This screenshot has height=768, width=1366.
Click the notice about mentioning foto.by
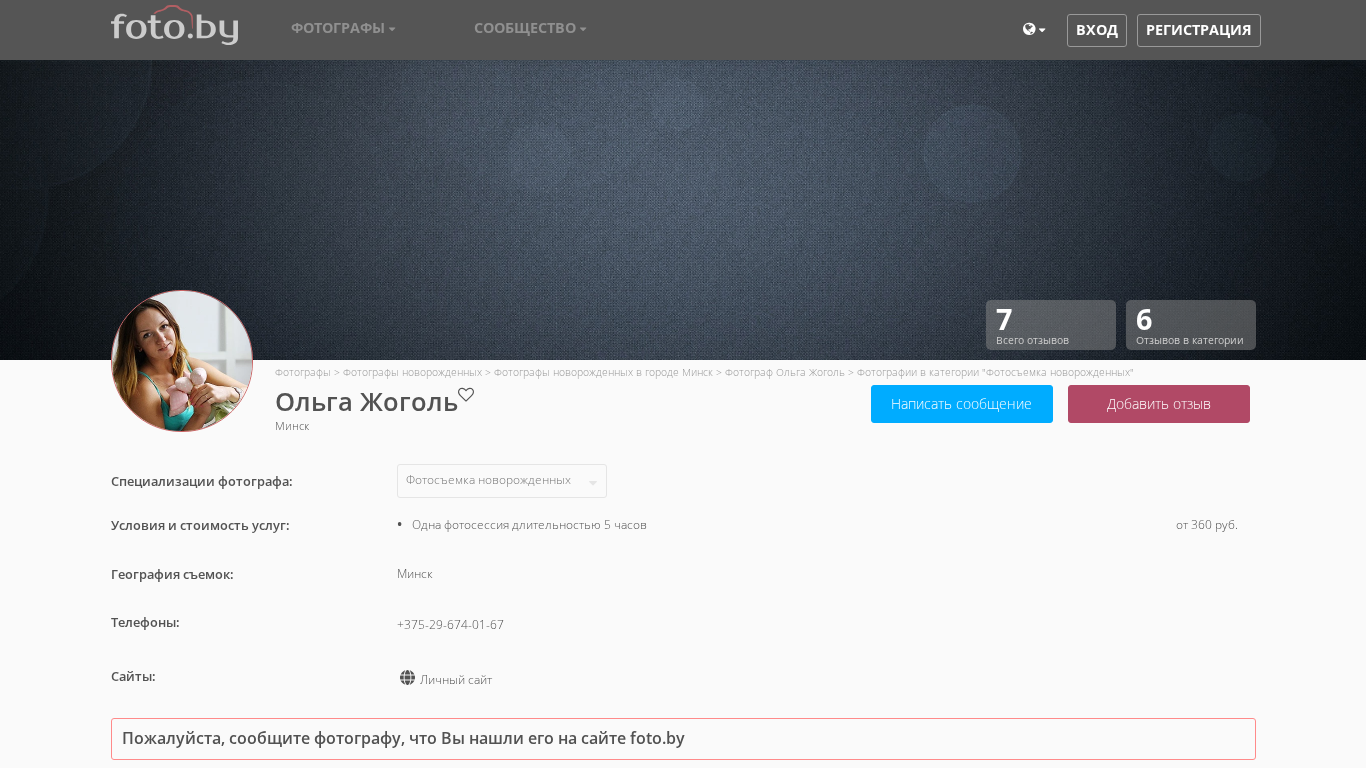683,739
